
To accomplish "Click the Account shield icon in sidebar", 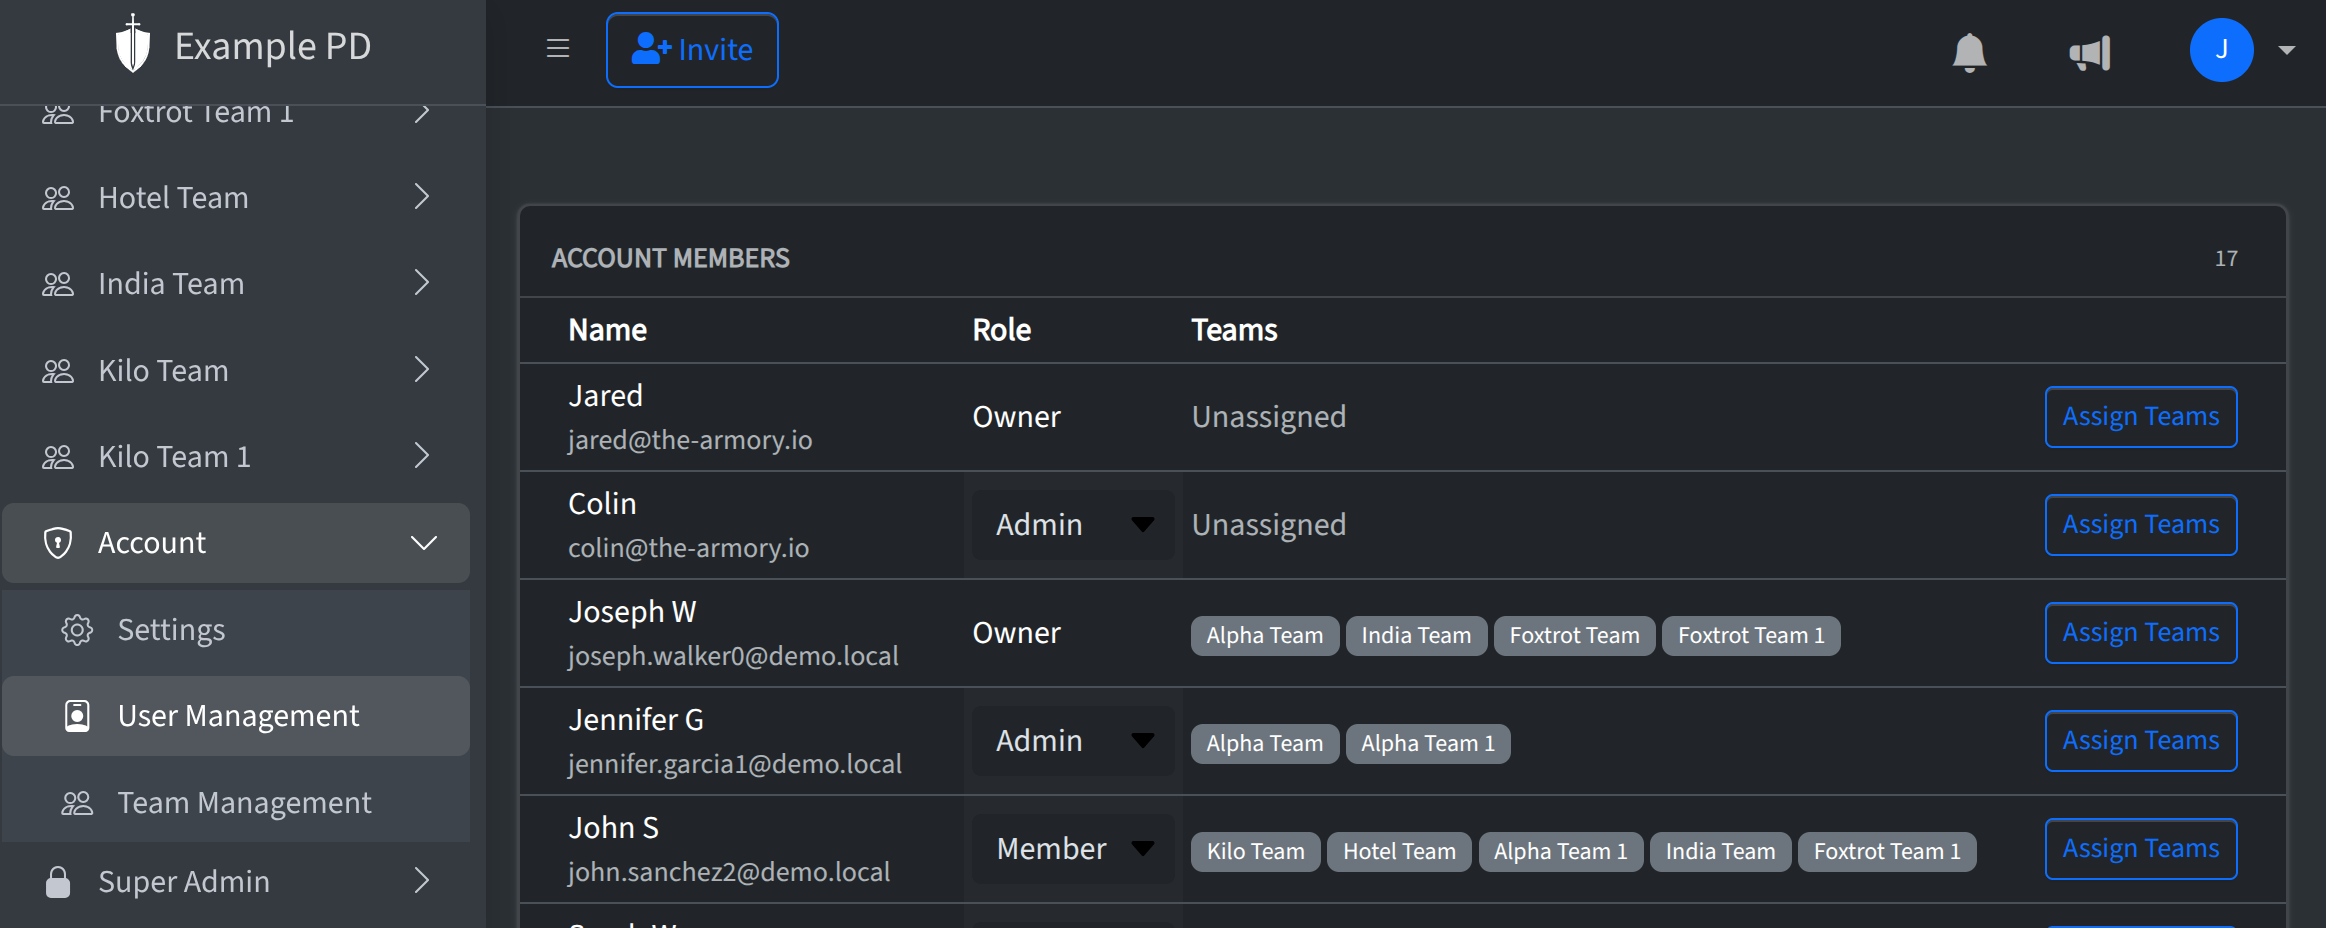I will 57,542.
